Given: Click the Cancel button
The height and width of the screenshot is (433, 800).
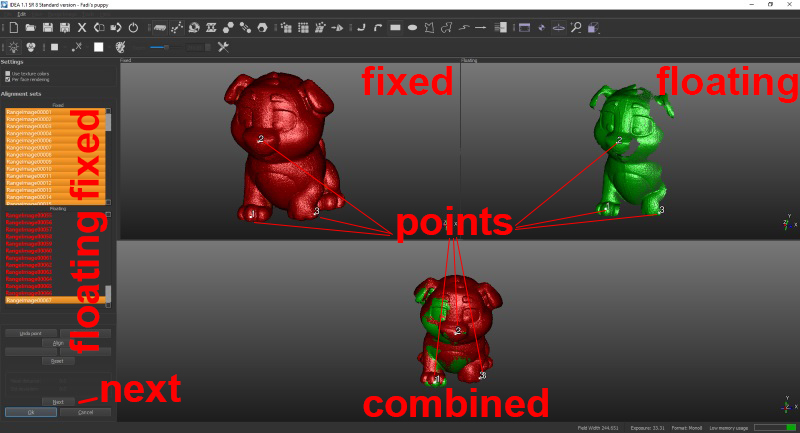Looking at the screenshot, I should [x=85, y=412].
